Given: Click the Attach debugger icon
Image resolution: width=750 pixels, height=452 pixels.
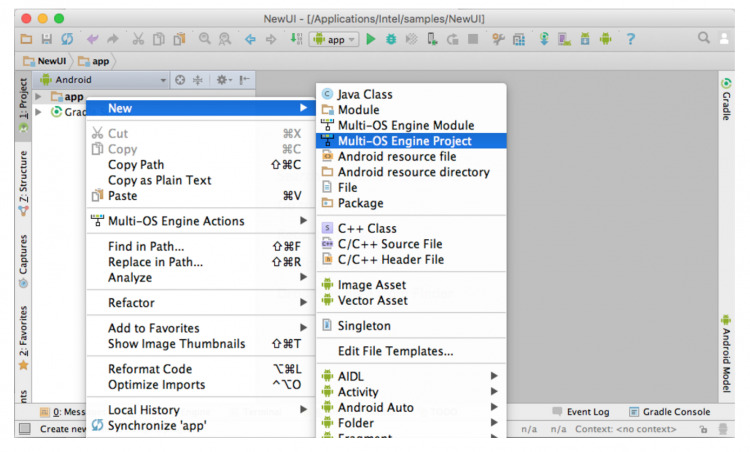Looking at the screenshot, I should coord(432,39).
